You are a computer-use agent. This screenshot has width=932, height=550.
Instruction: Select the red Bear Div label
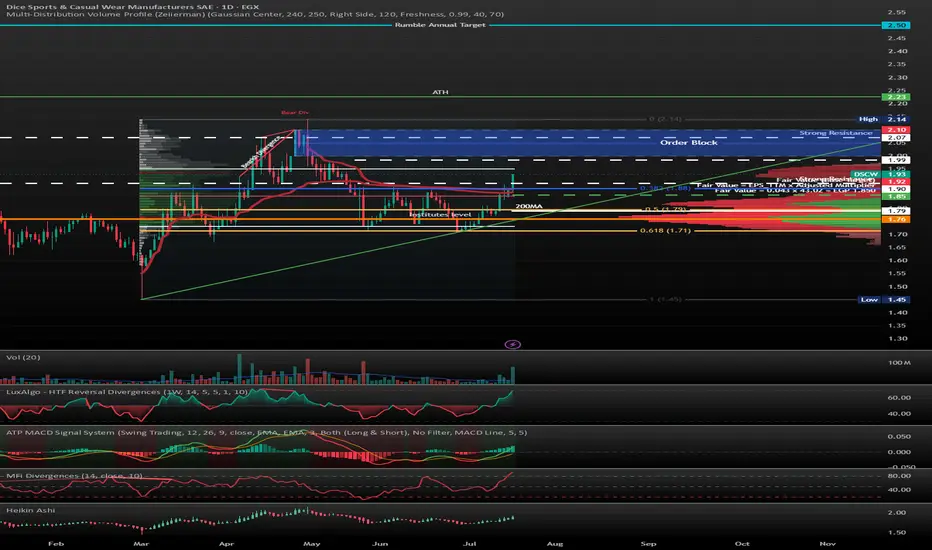295,112
